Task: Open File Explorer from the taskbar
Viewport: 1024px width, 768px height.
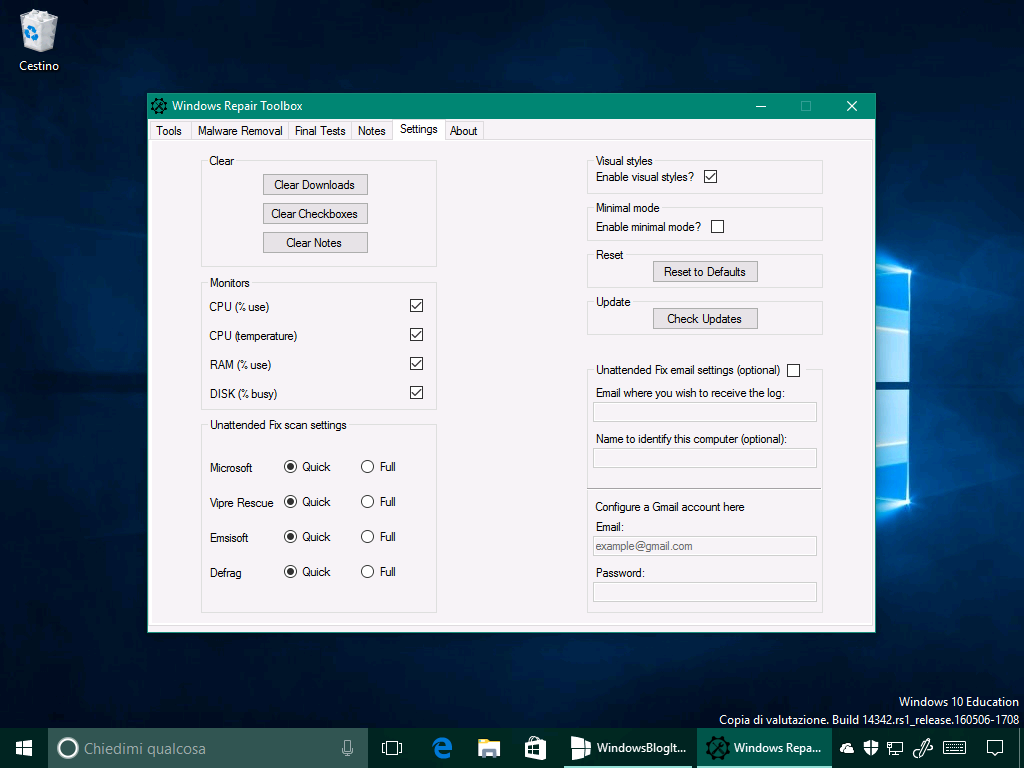Action: pos(488,748)
